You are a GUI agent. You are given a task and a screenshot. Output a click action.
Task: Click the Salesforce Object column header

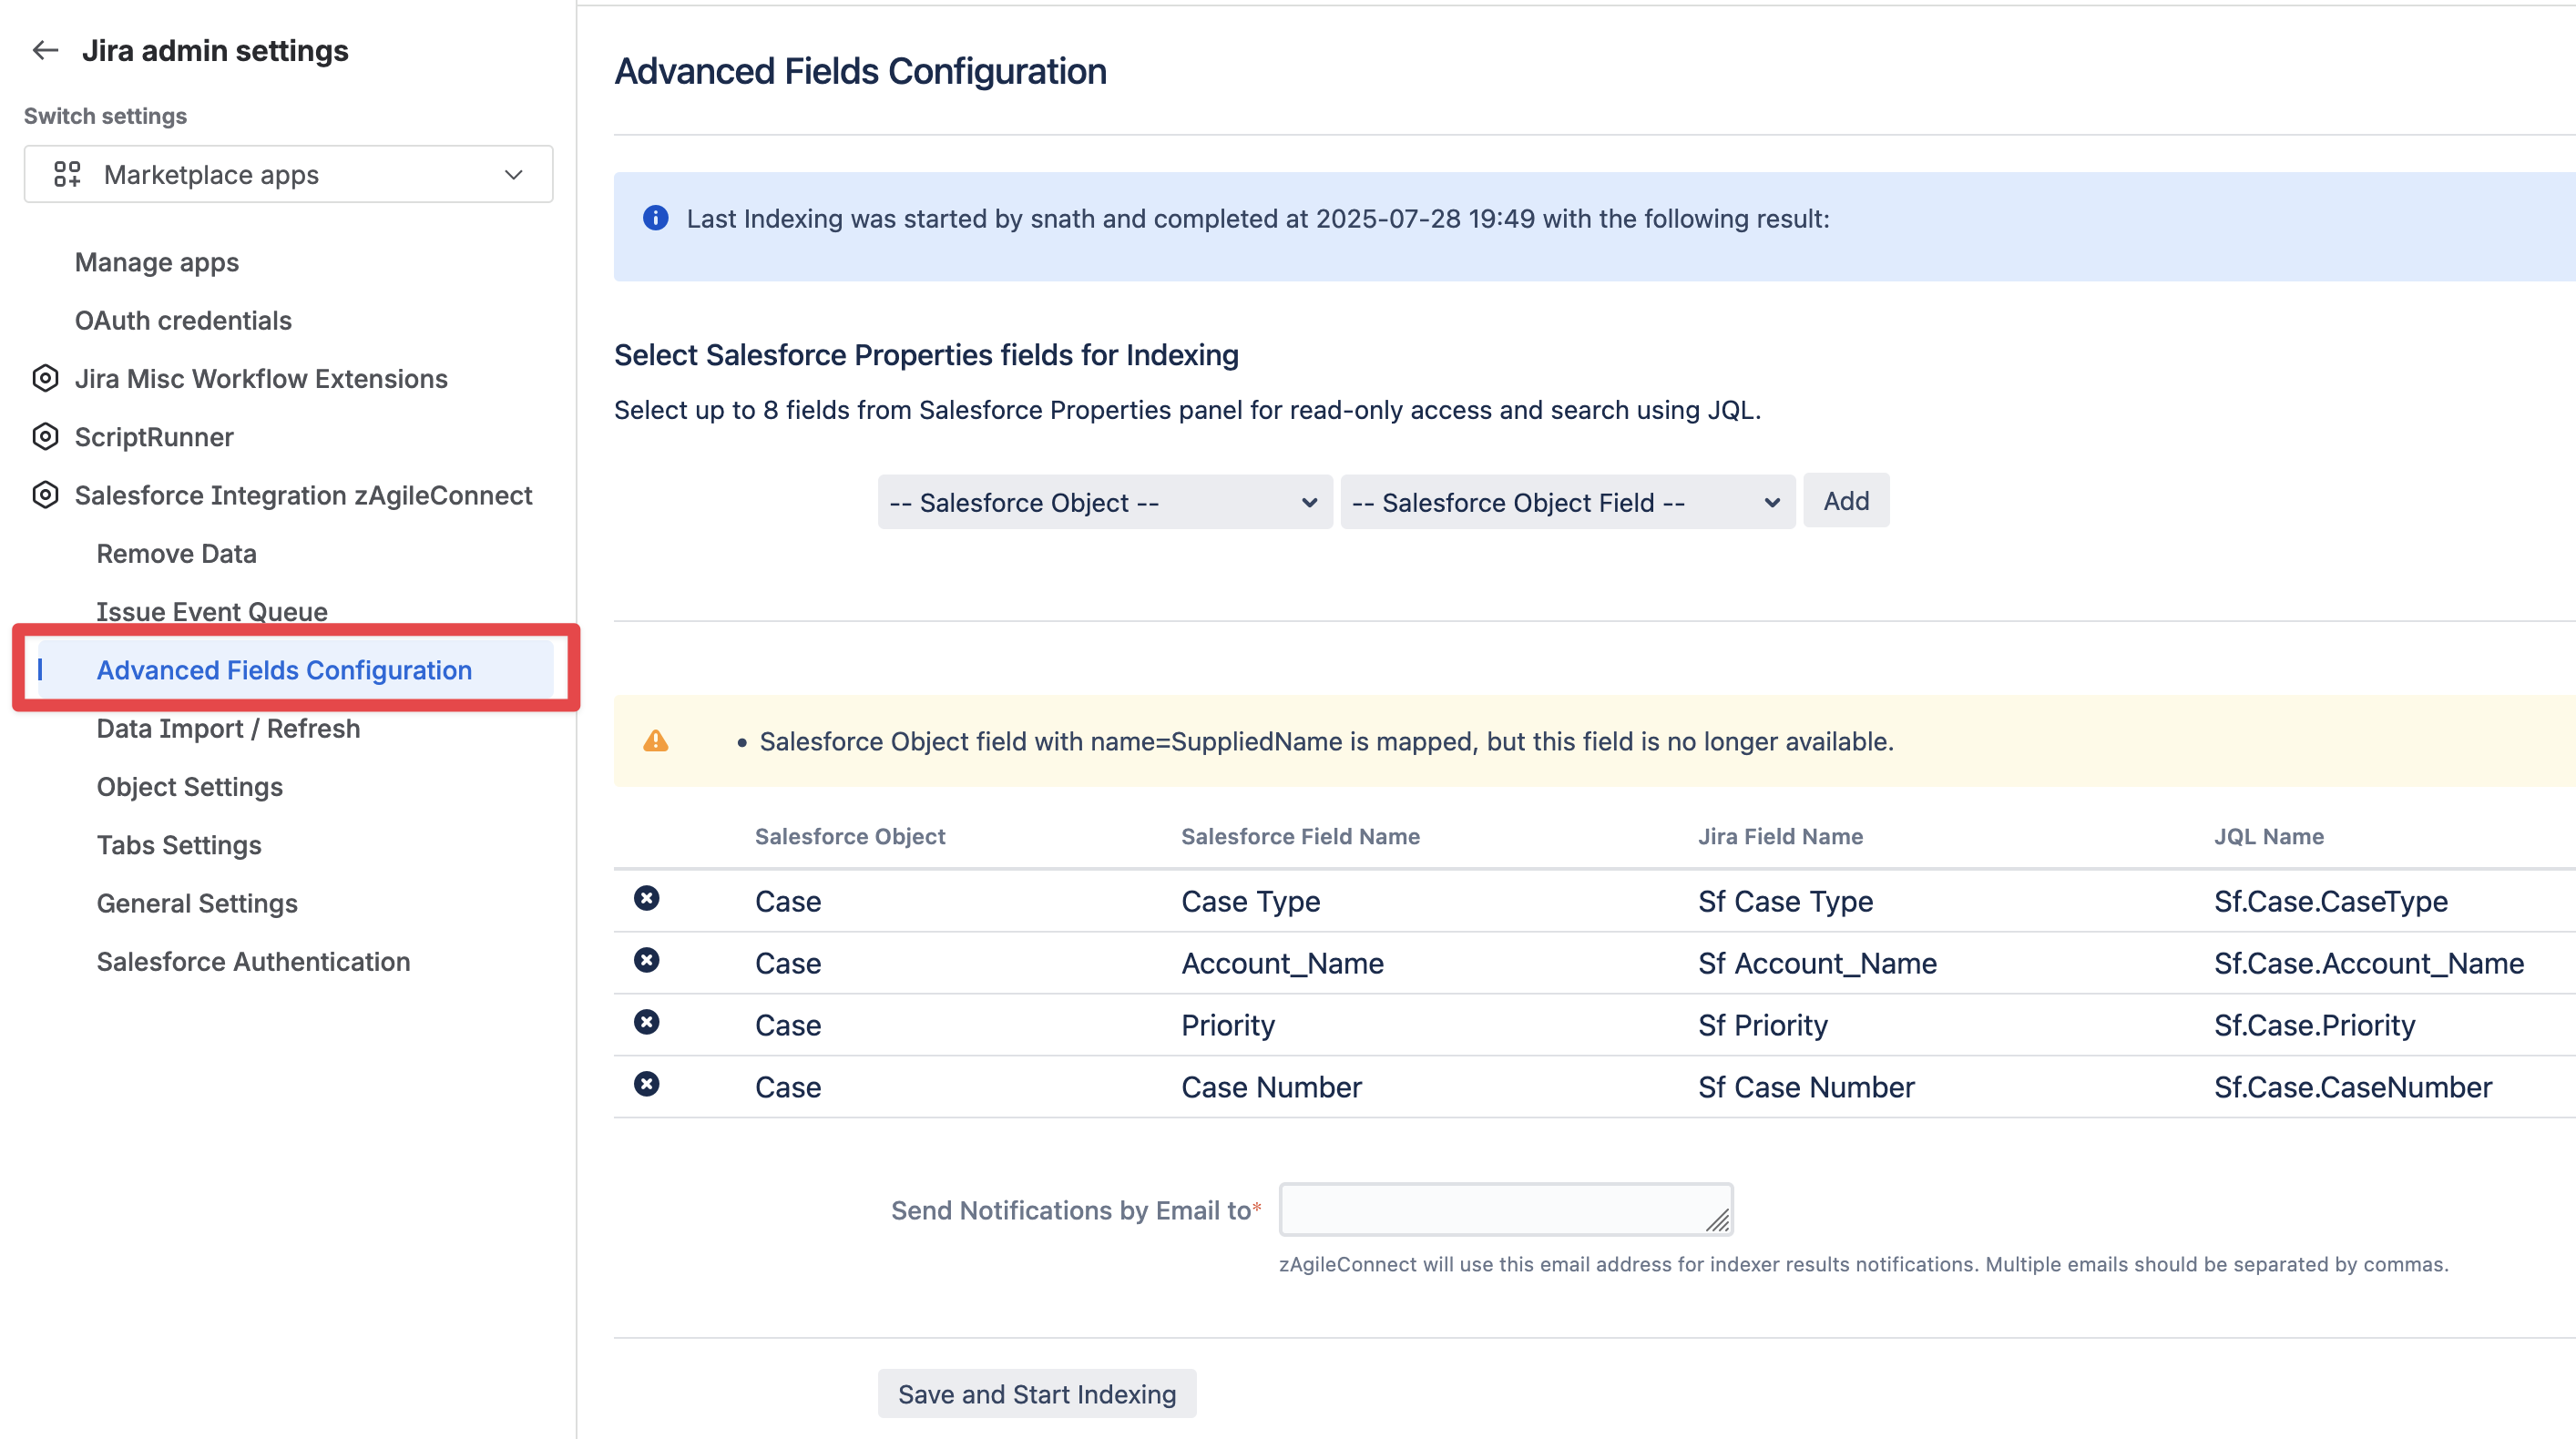(x=849, y=836)
